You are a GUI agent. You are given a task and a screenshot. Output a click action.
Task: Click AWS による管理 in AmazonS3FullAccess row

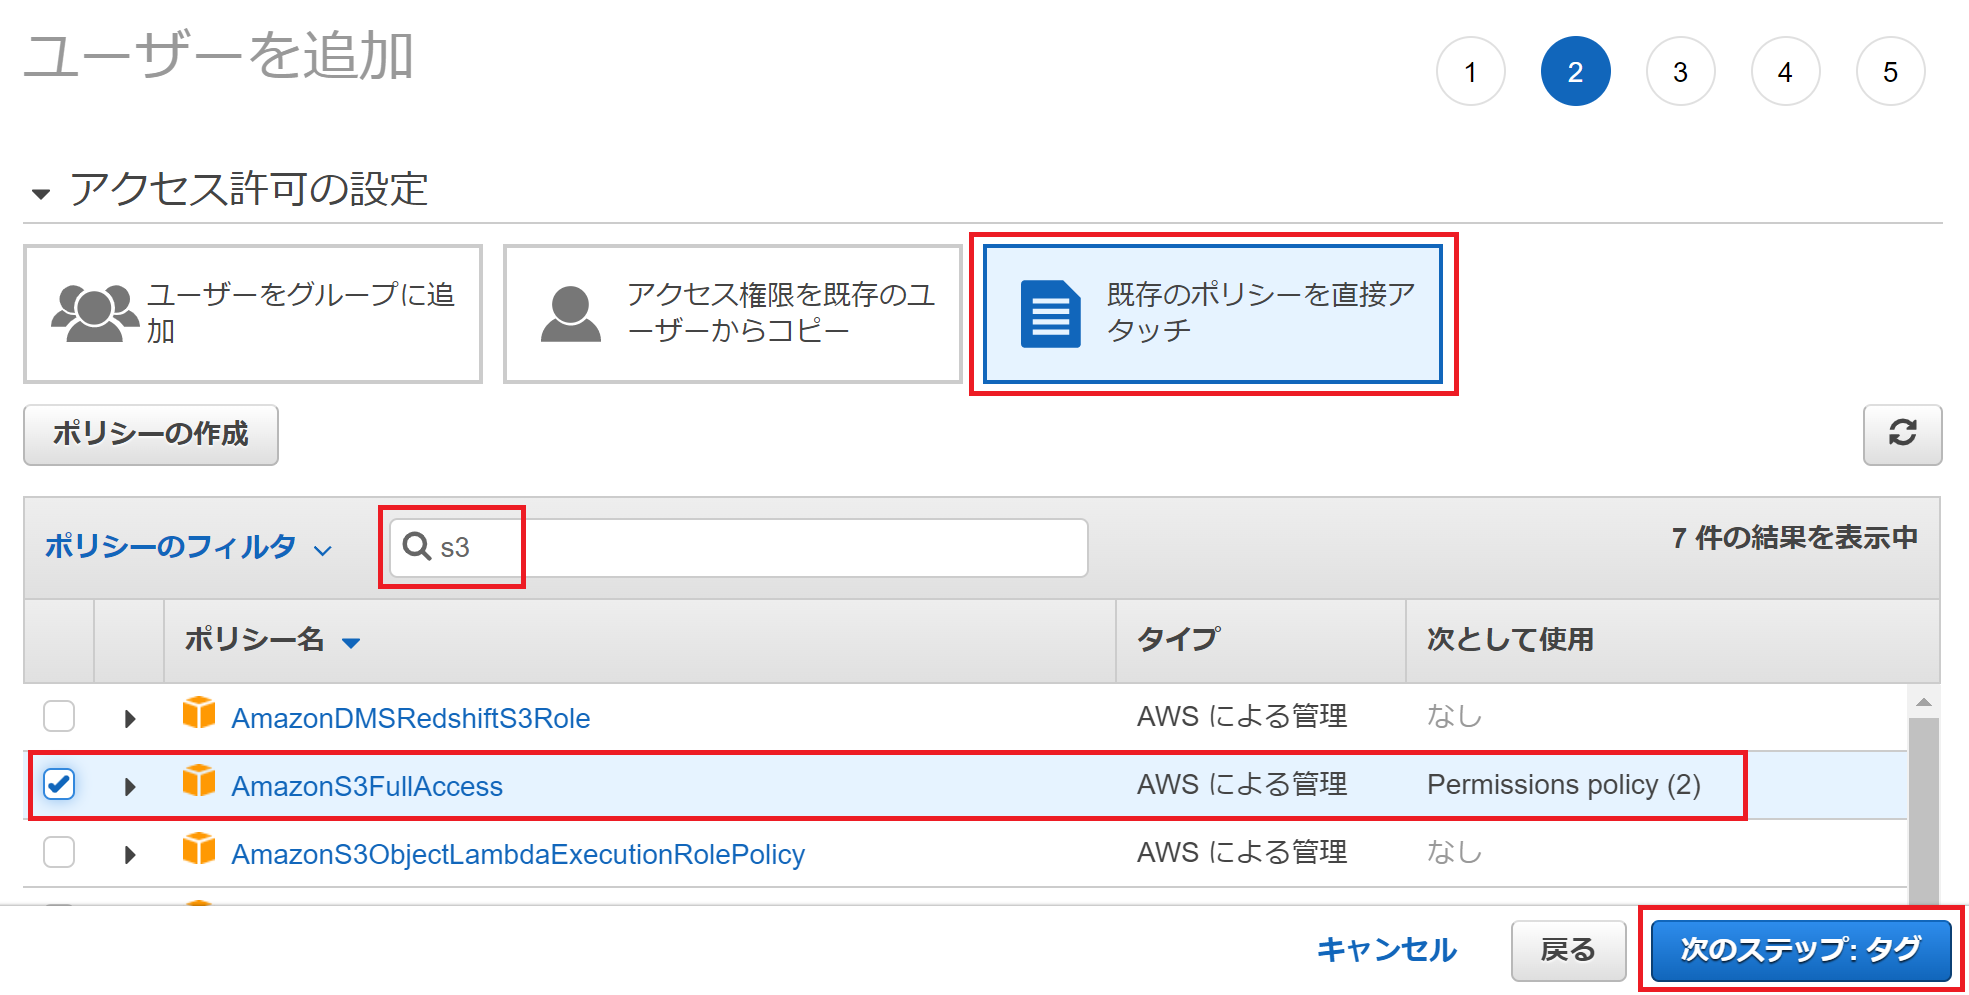(x=1242, y=785)
